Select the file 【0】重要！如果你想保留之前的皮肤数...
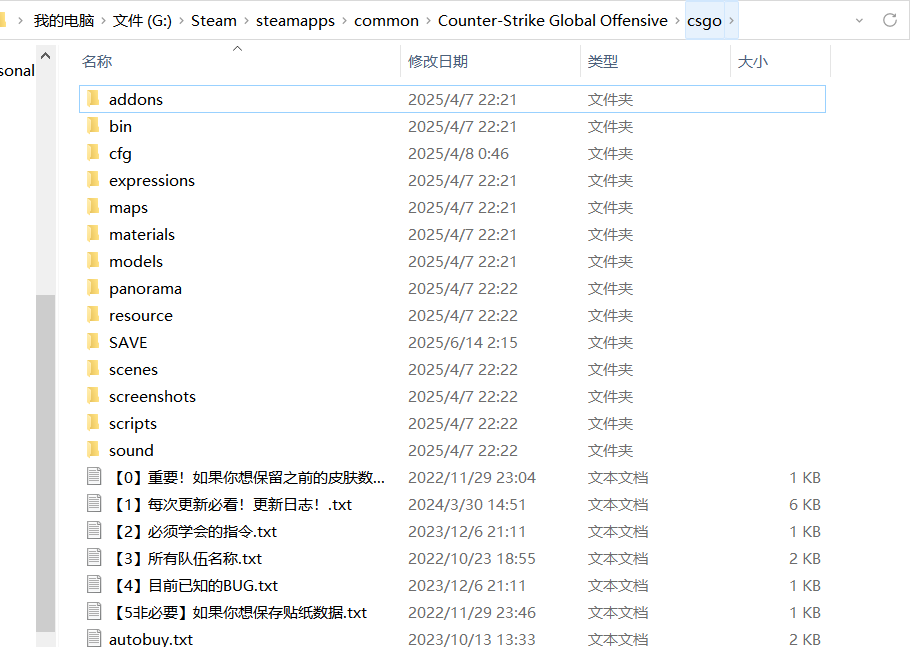This screenshot has height=647, width=916. tap(247, 478)
